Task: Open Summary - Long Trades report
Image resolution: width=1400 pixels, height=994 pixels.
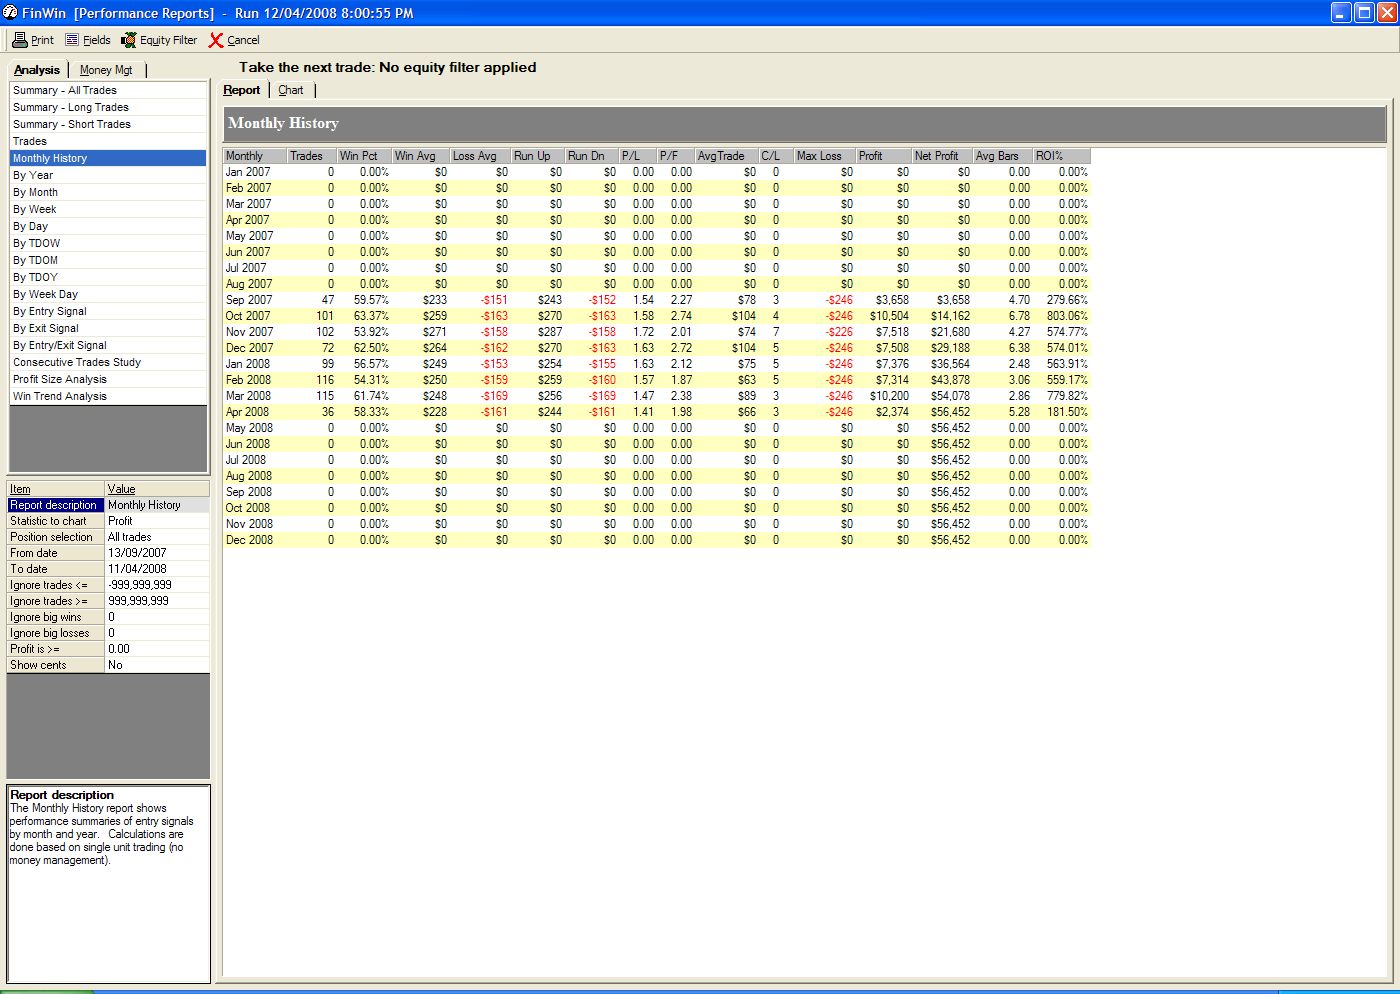Action: [71, 107]
